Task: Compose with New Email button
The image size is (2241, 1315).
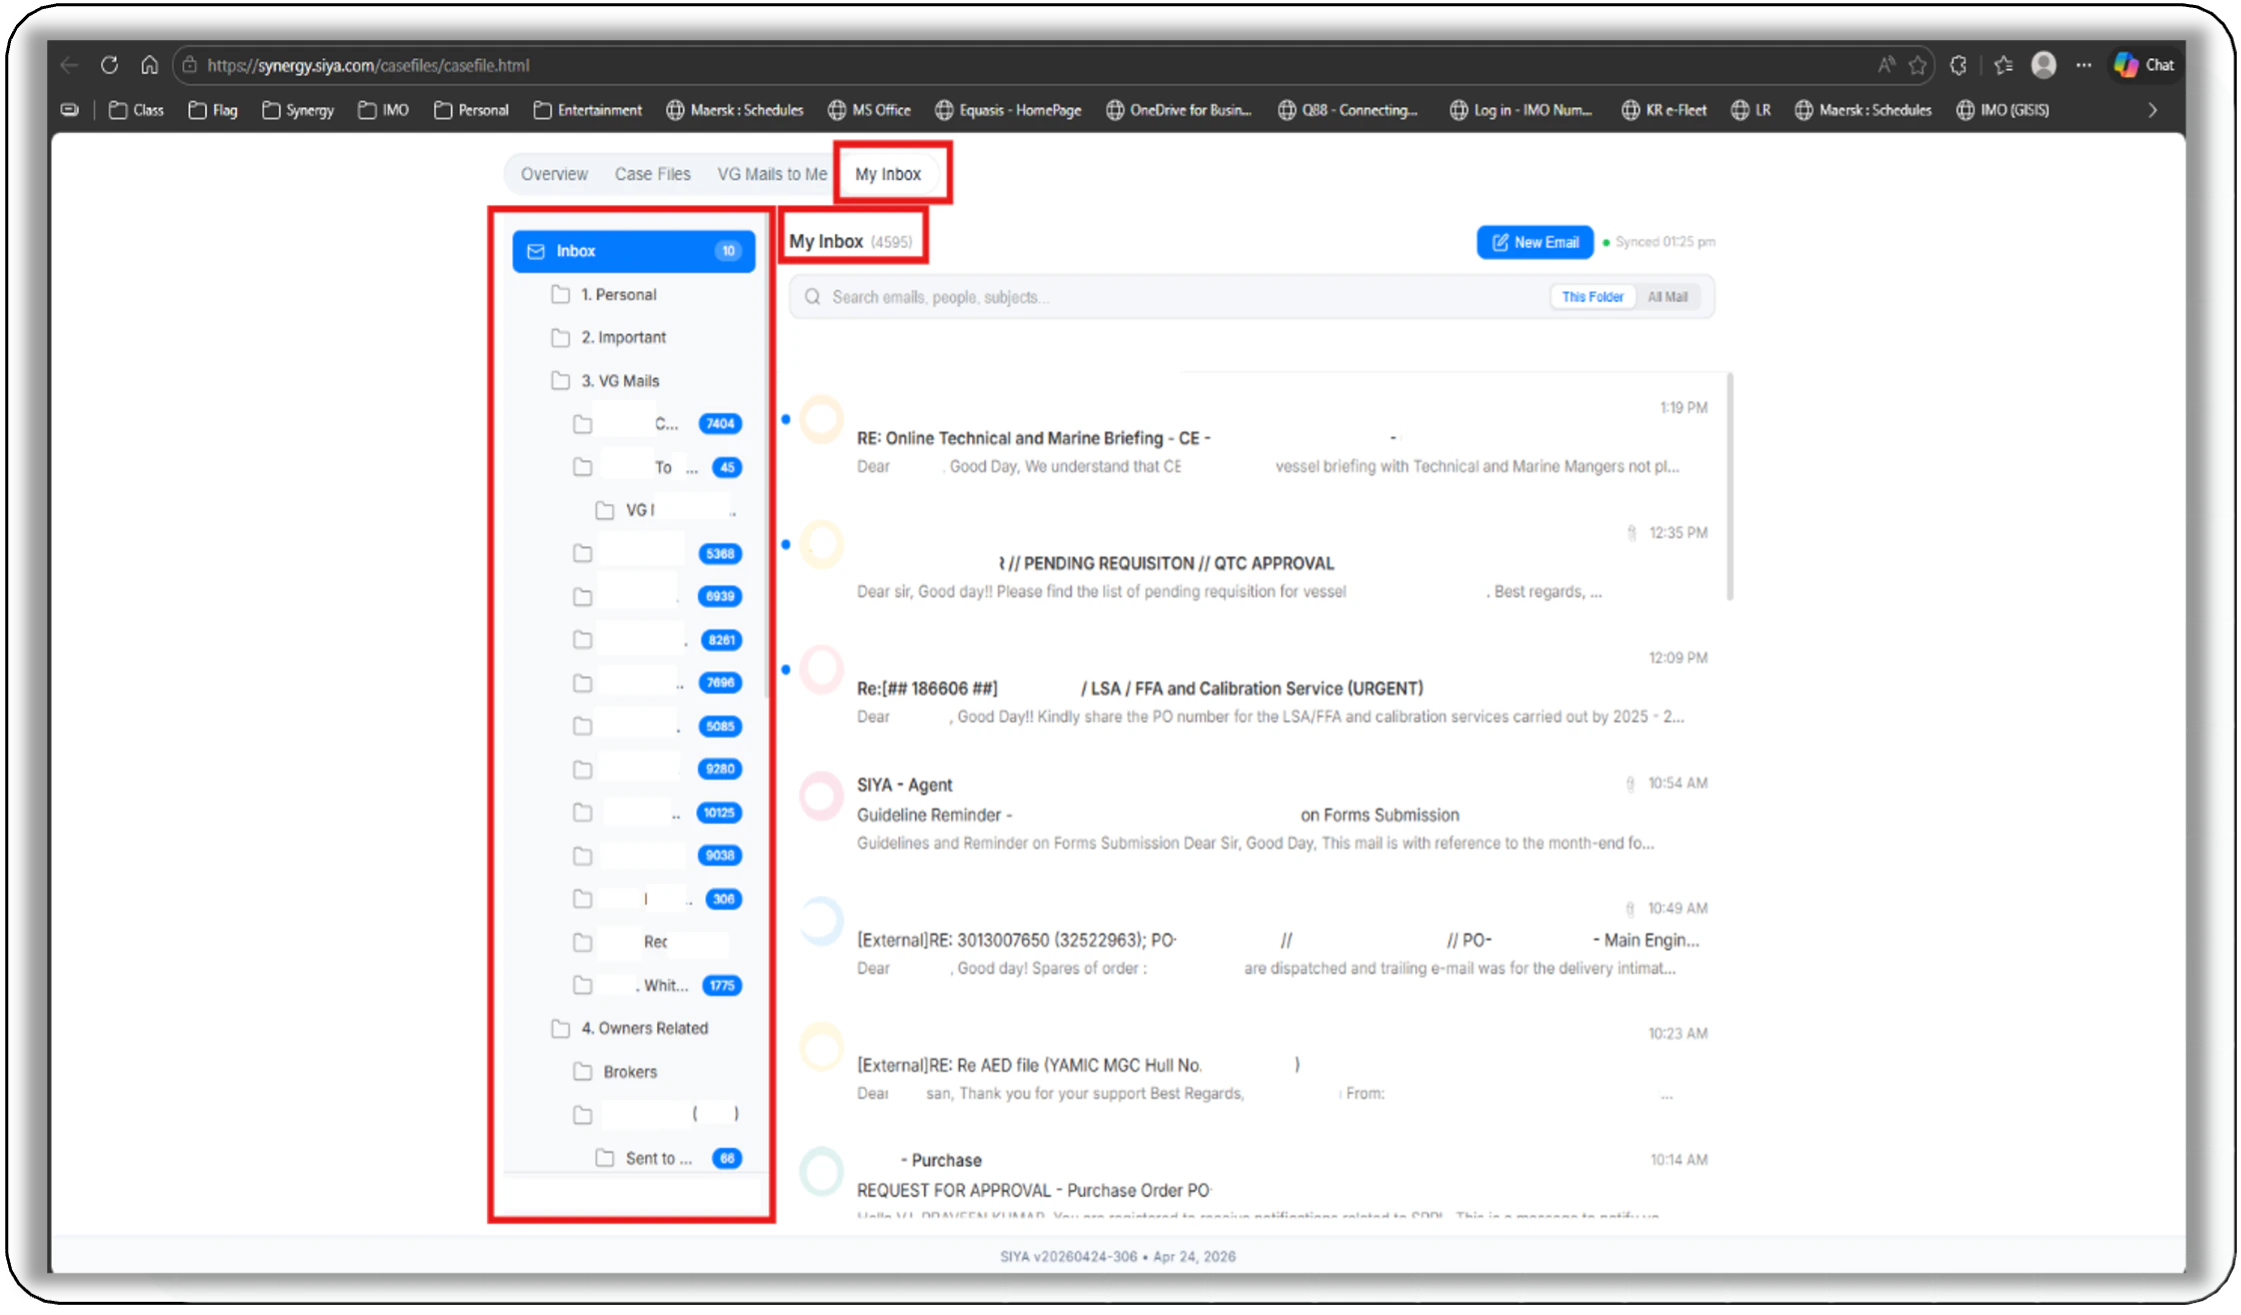Action: pyautogui.click(x=1534, y=242)
